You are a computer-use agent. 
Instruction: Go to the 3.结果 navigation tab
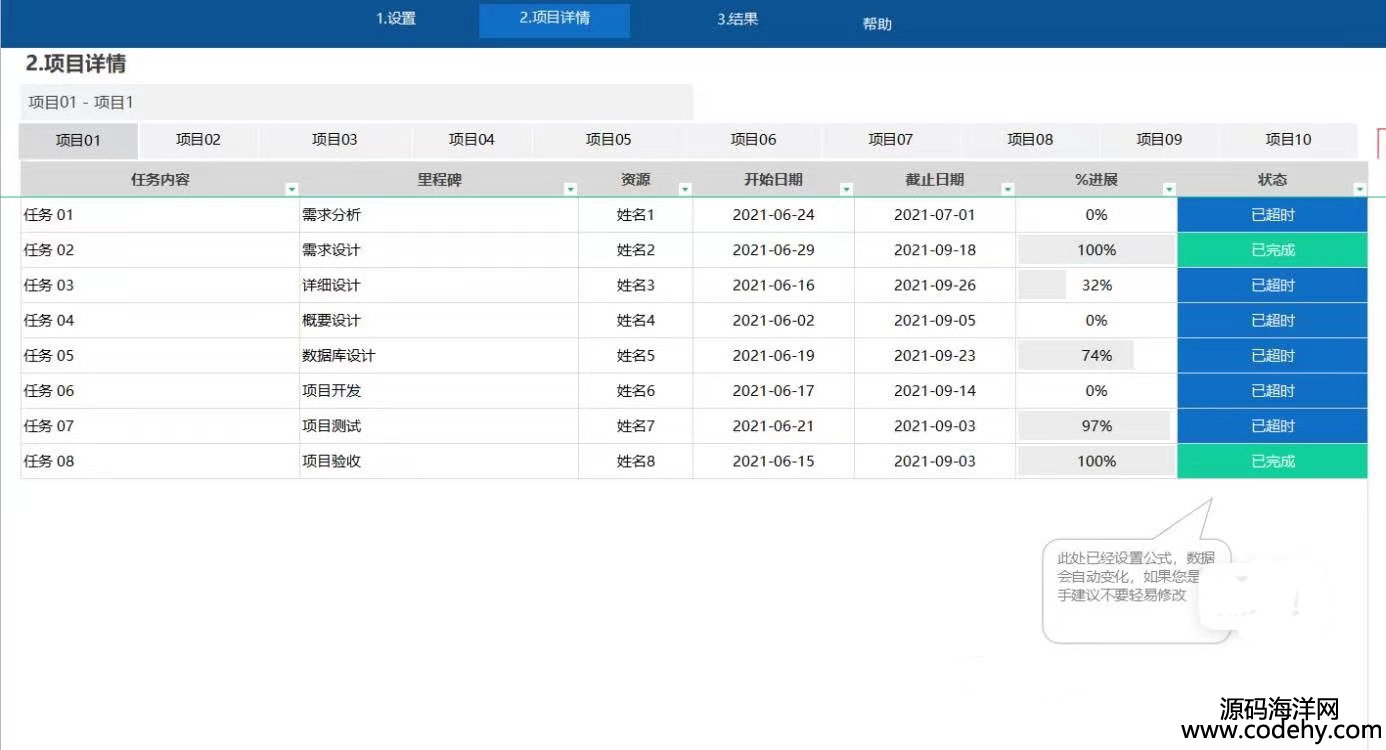point(737,19)
